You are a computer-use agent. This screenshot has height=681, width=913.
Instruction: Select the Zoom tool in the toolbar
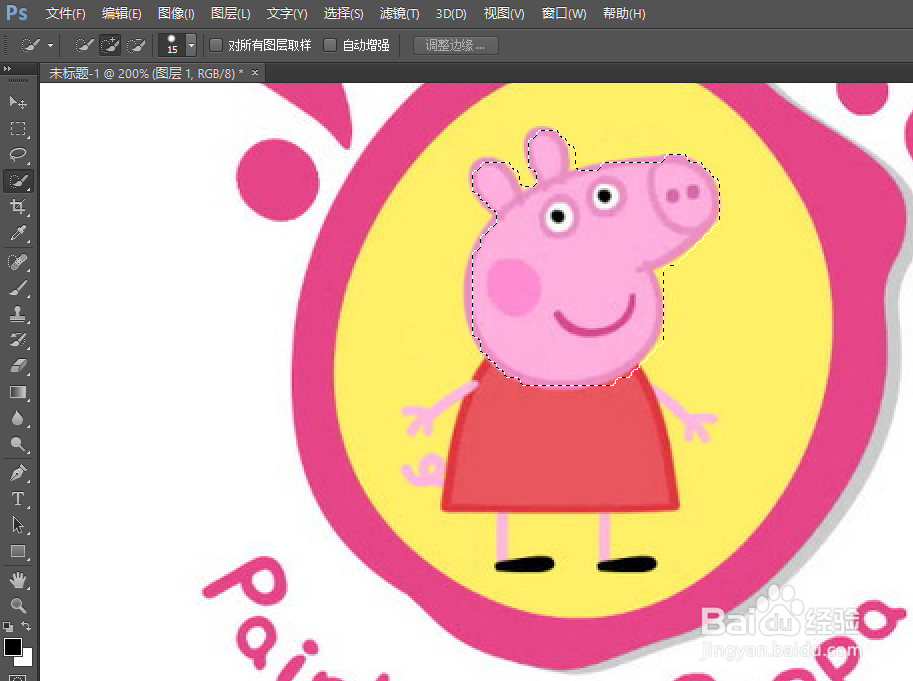point(18,606)
